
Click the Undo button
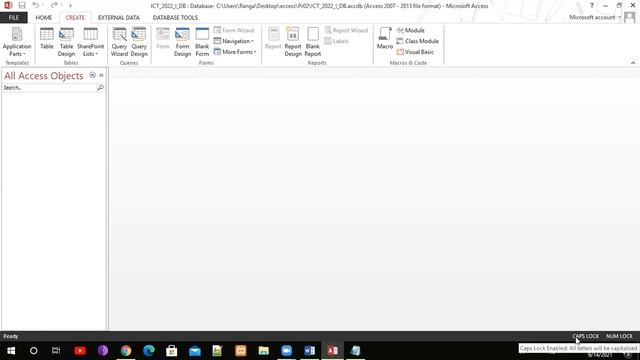coord(36,5)
